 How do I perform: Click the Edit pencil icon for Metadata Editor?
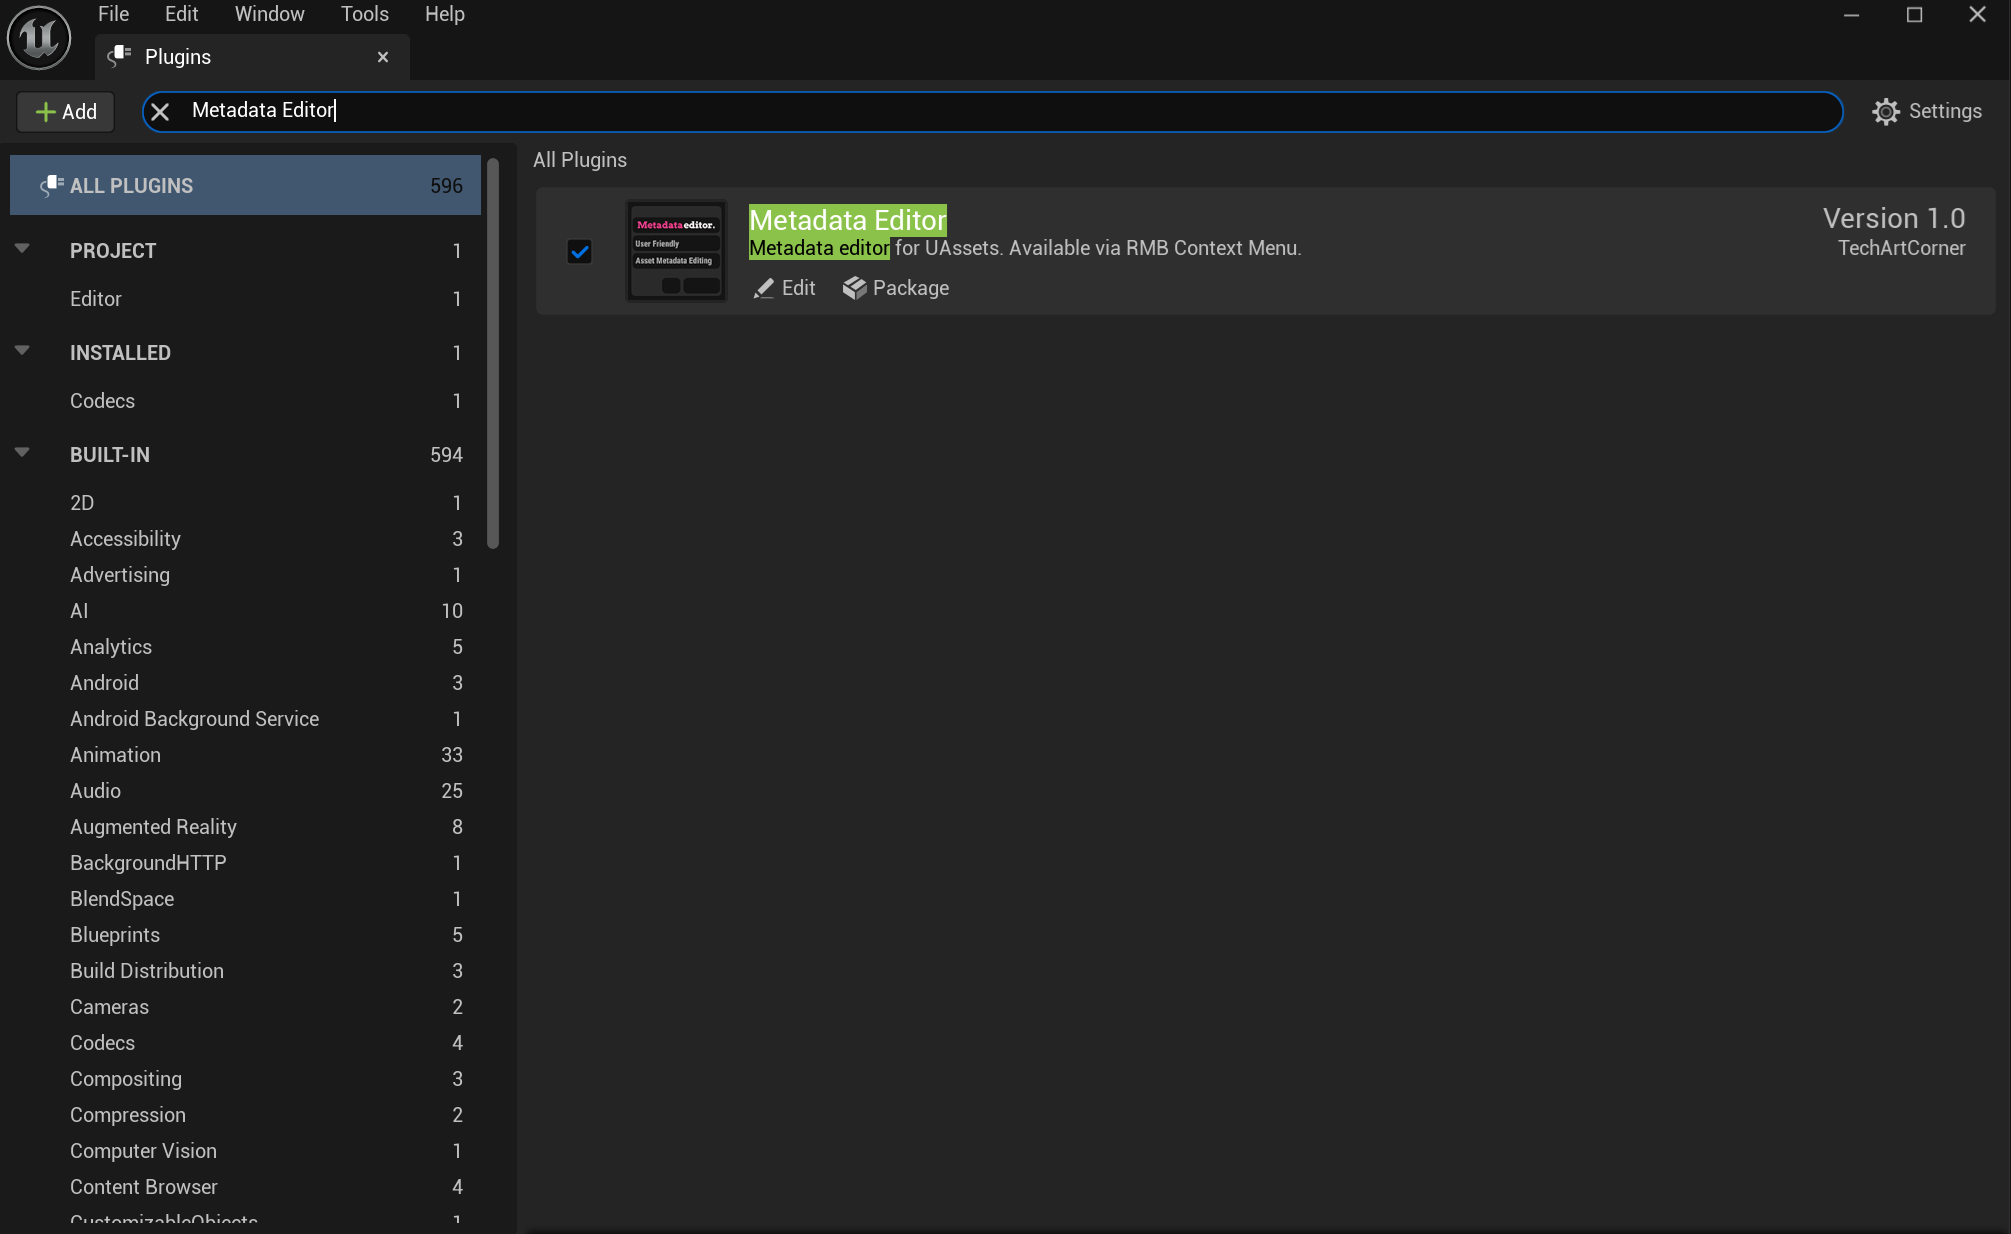point(764,289)
